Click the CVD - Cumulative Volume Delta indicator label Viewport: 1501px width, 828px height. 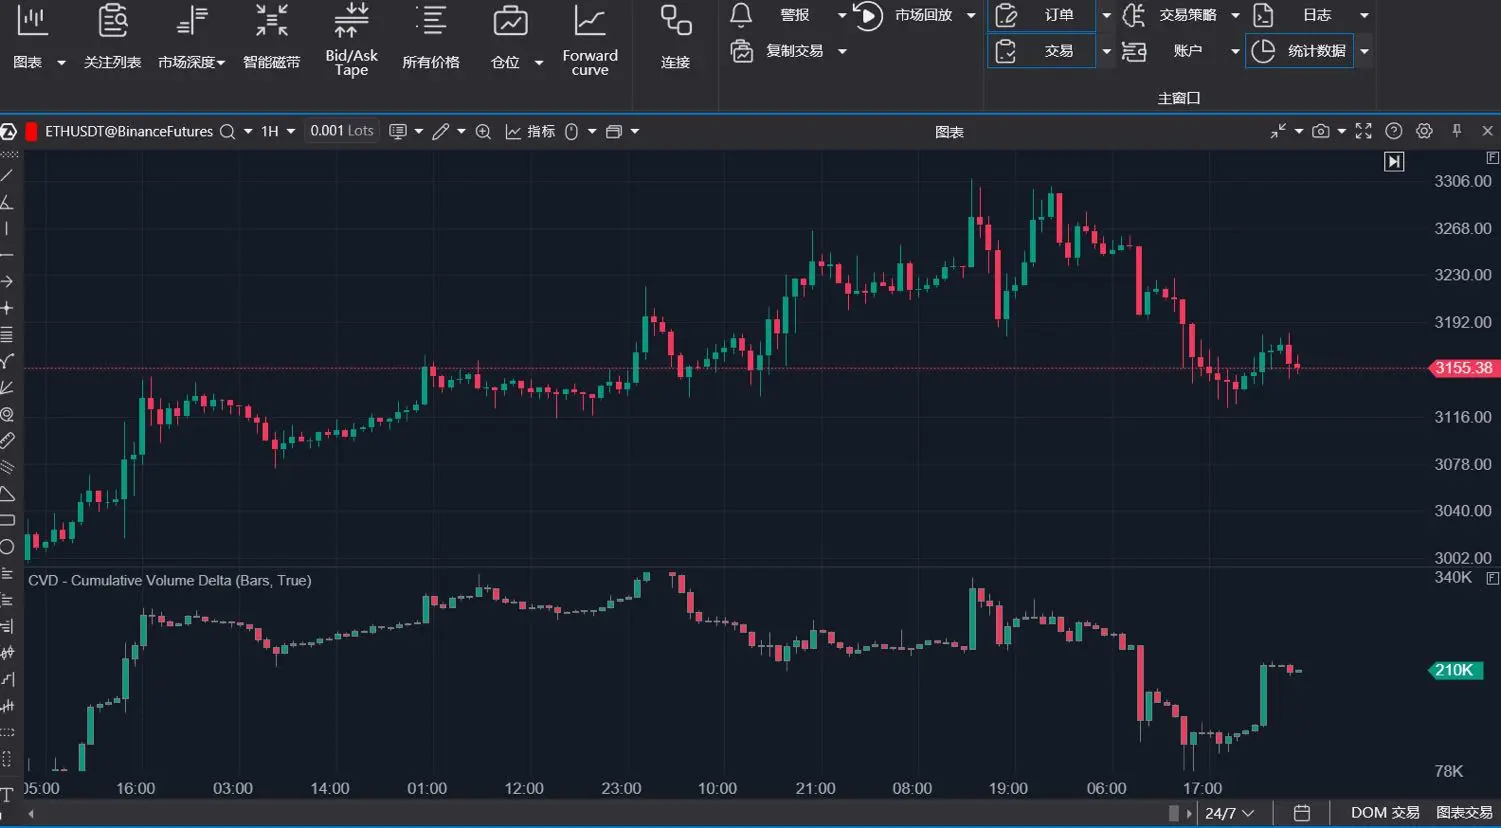point(170,581)
